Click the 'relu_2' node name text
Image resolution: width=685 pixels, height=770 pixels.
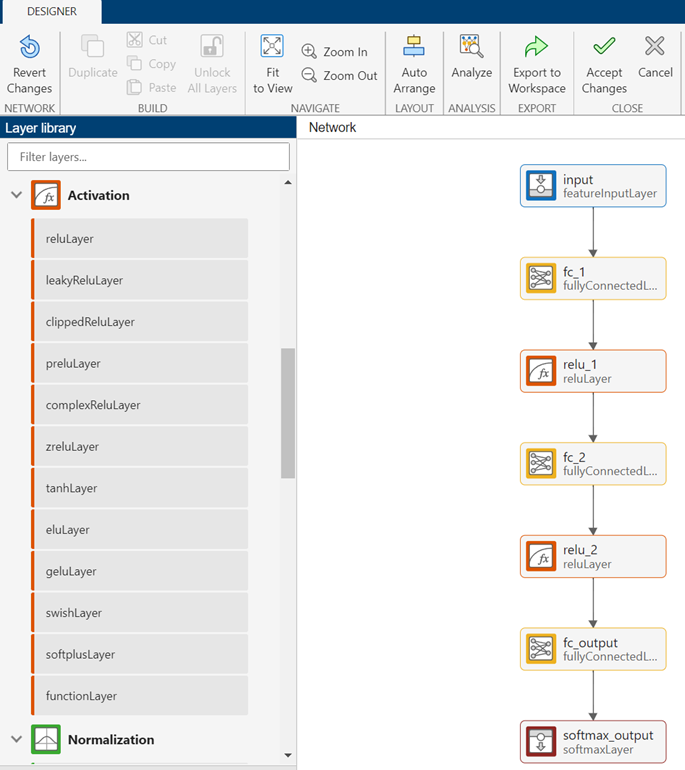(x=580, y=550)
